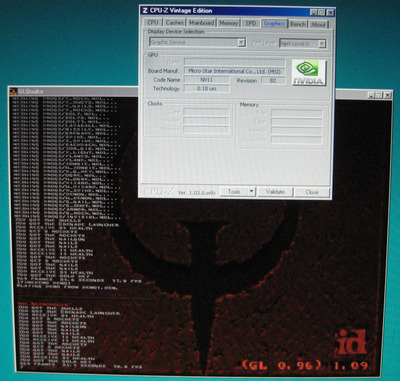Close the GLQuake window
Screen dimensions: 400x381
coord(387,95)
